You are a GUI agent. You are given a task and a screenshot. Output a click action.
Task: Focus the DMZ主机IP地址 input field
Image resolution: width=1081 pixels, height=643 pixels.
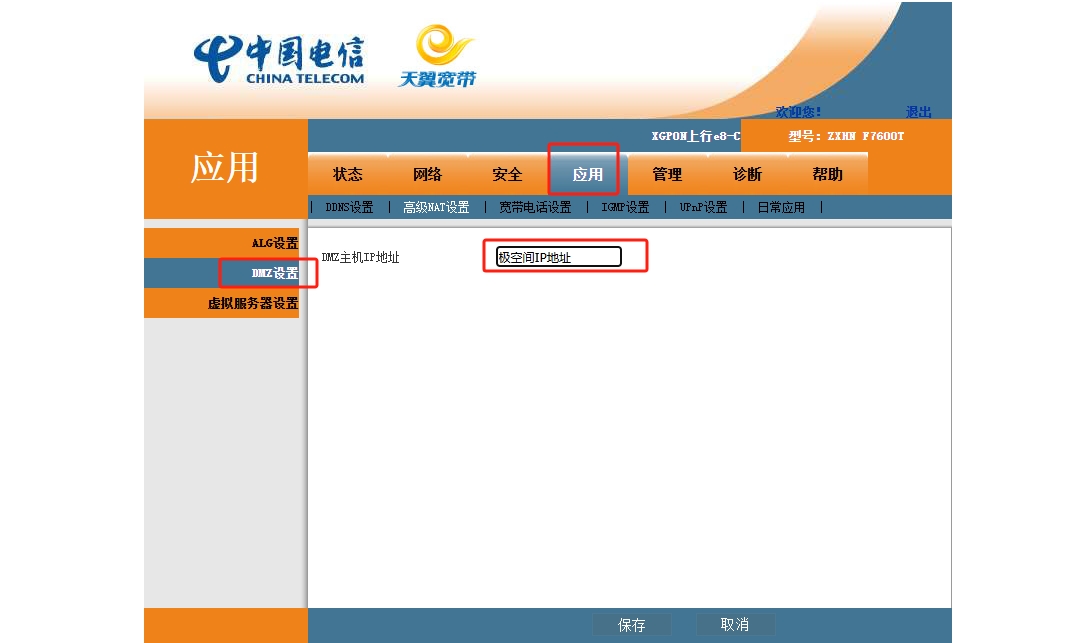coord(559,257)
